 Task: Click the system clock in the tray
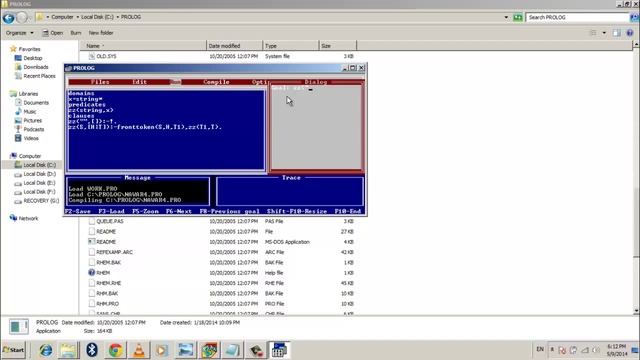(x=617, y=350)
